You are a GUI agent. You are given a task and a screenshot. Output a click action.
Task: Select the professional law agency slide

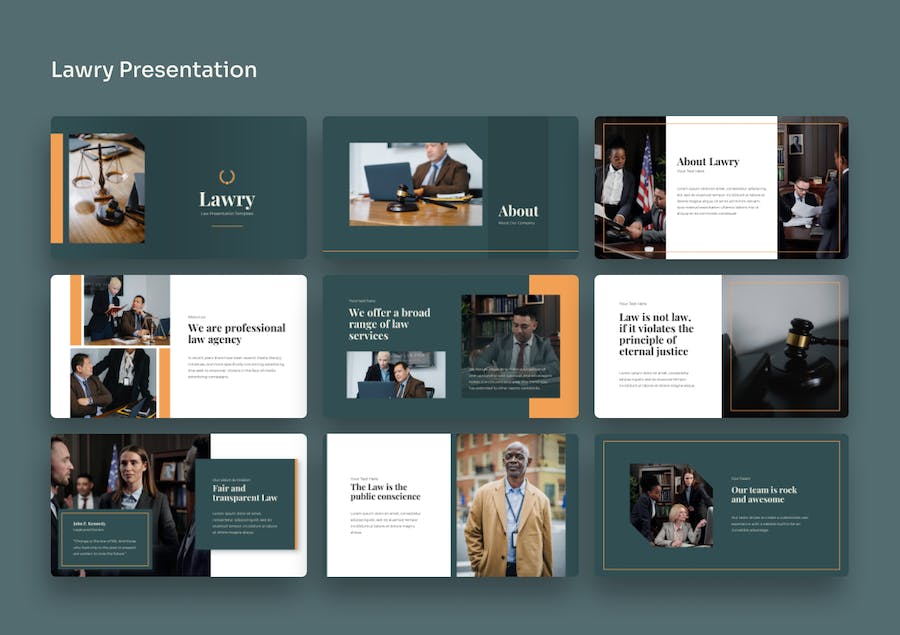pyautogui.click(x=179, y=346)
